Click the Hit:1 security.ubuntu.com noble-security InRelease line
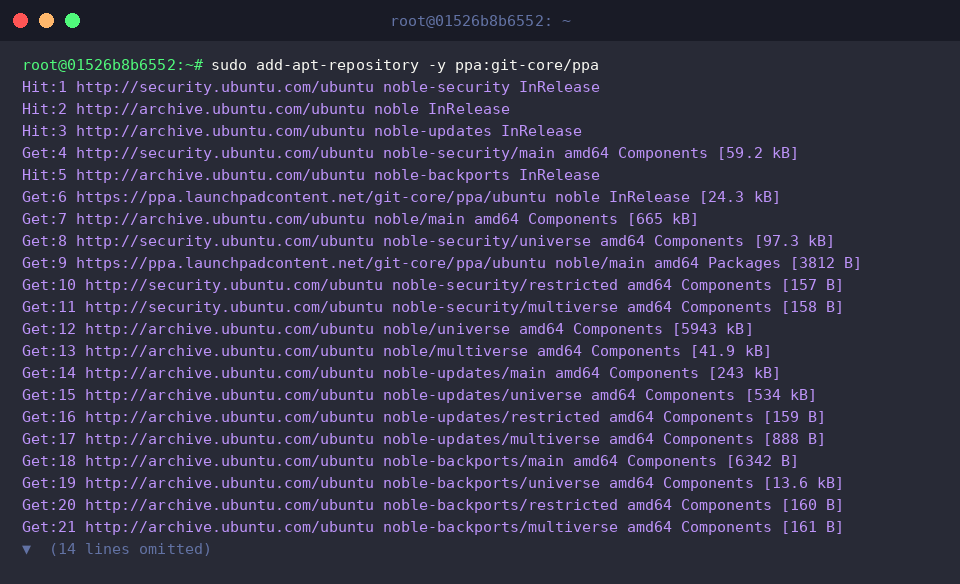Viewport: 960px width, 584px height. click(311, 87)
